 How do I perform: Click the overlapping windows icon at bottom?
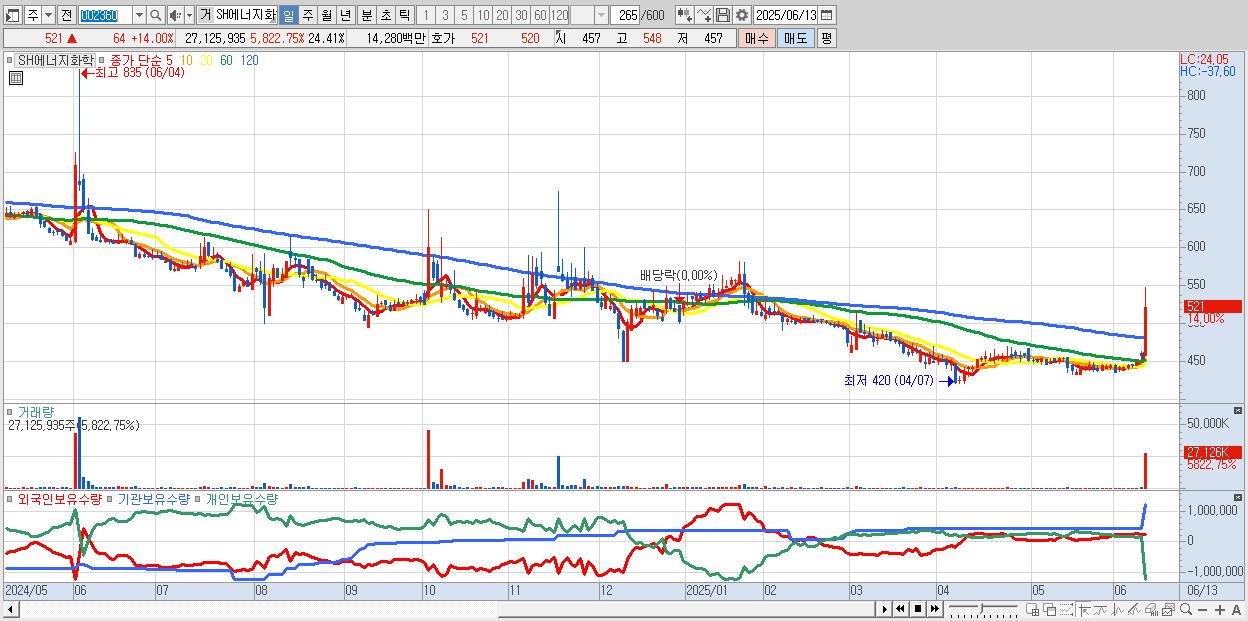pos(1049,610)
